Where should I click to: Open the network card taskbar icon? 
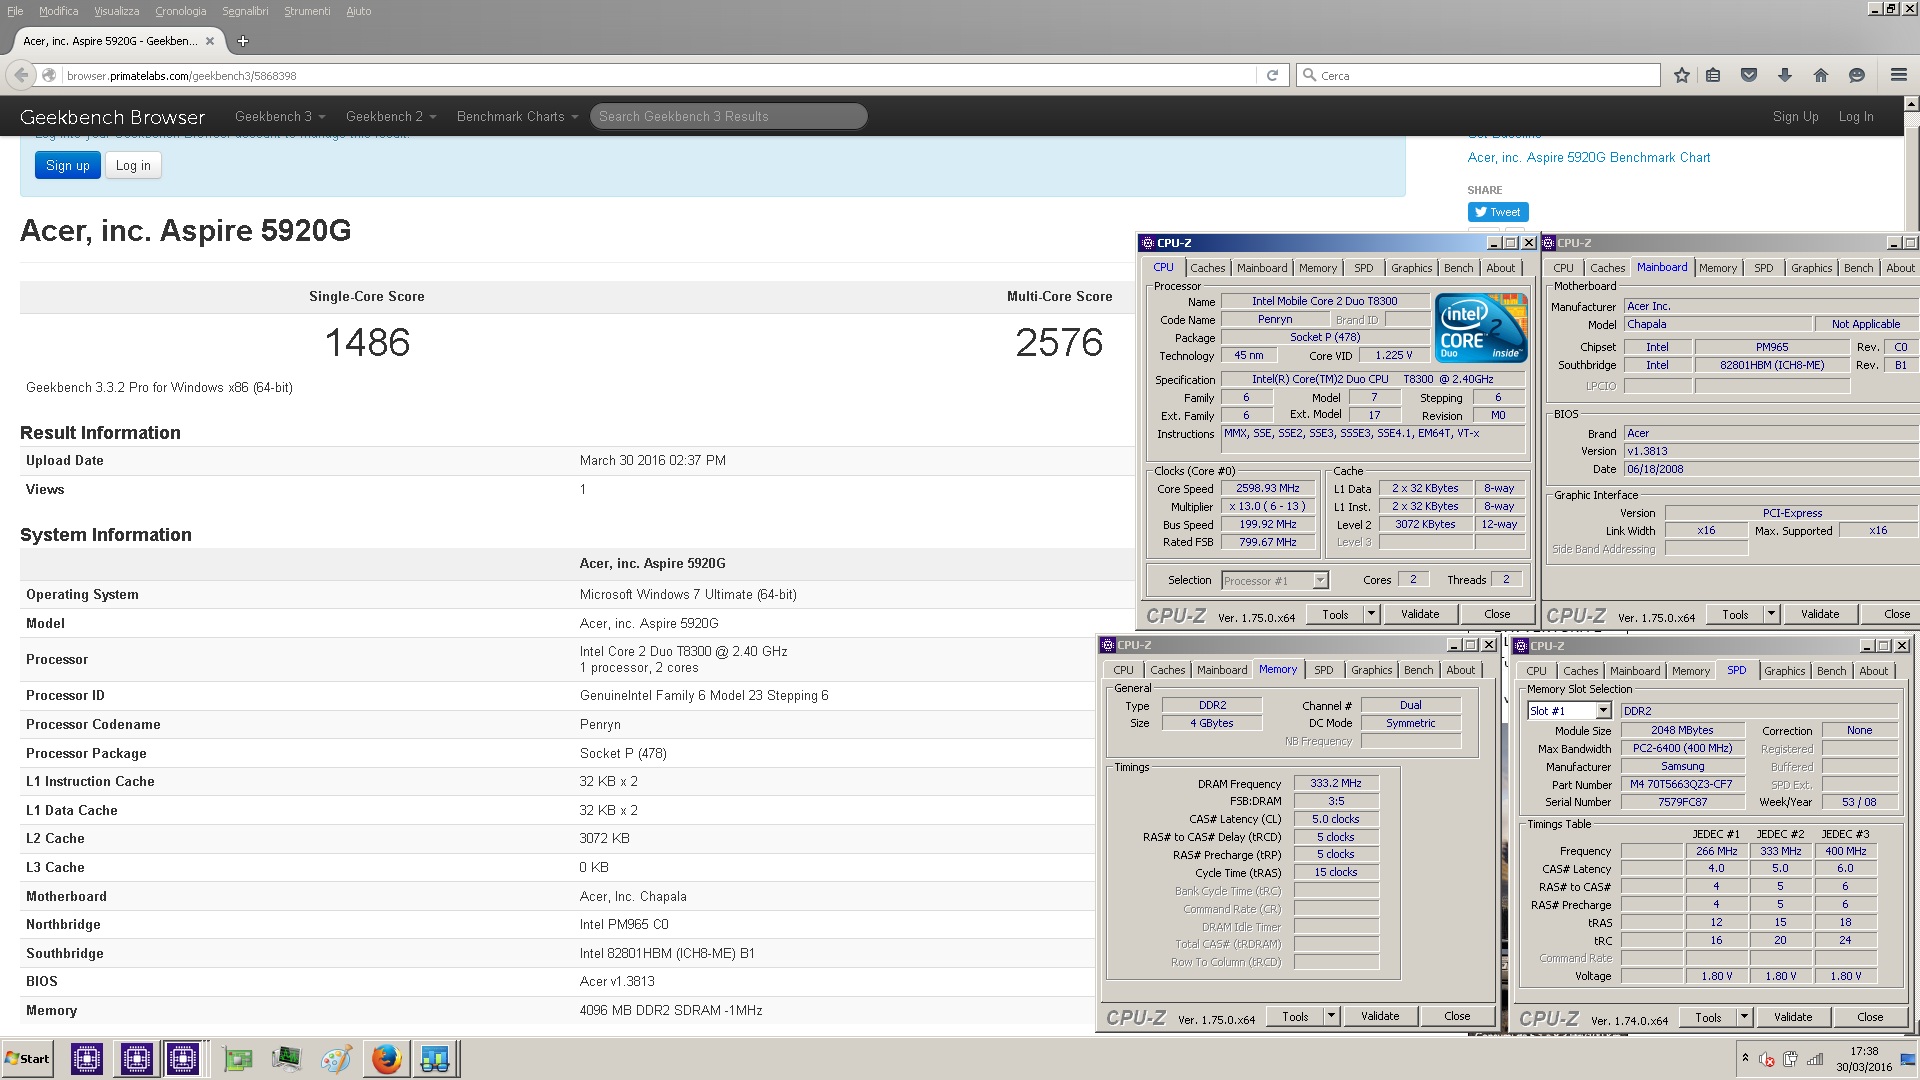click(238, 1059)
